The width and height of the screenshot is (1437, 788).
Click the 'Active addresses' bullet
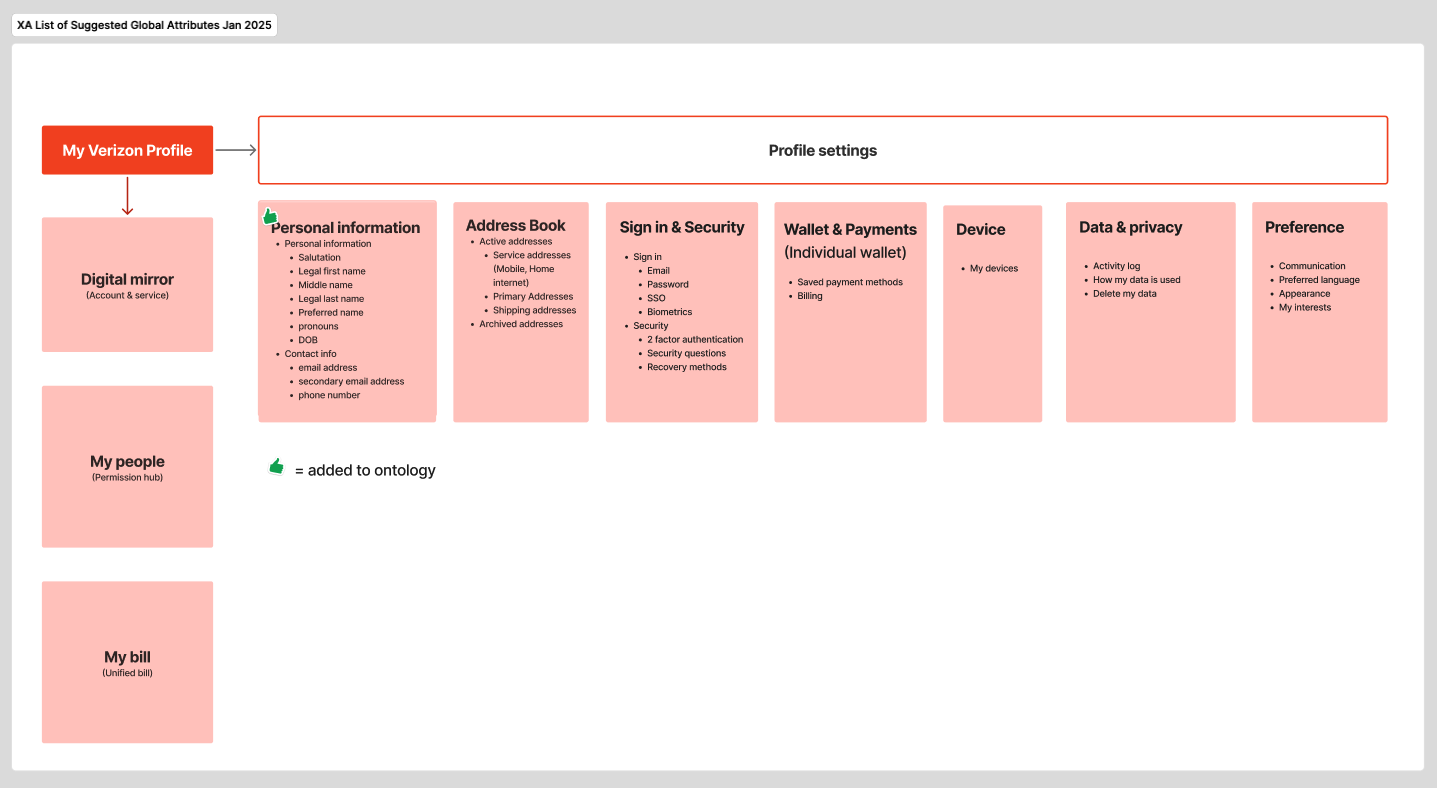coord(515,242)
